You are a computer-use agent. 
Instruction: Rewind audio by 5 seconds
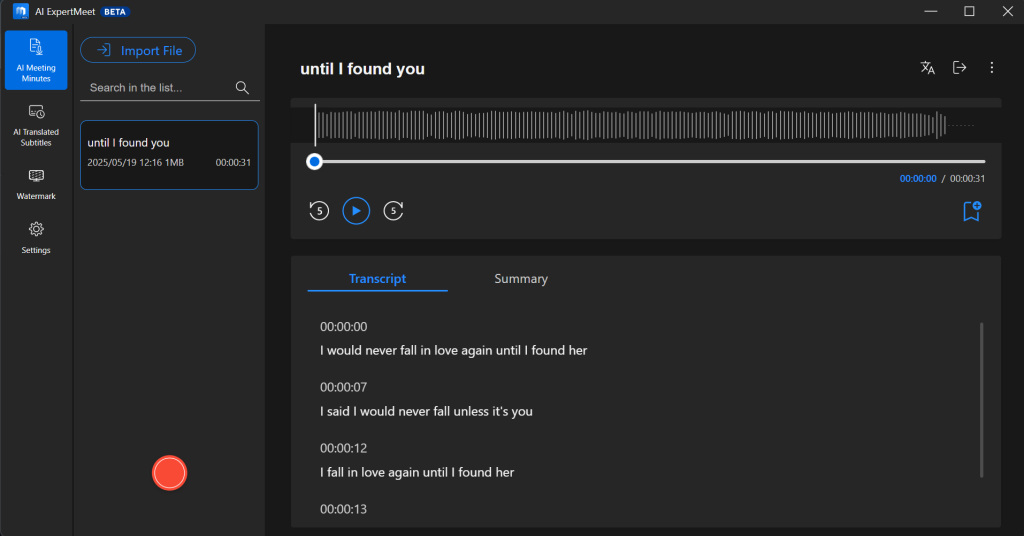click(319, 211)
